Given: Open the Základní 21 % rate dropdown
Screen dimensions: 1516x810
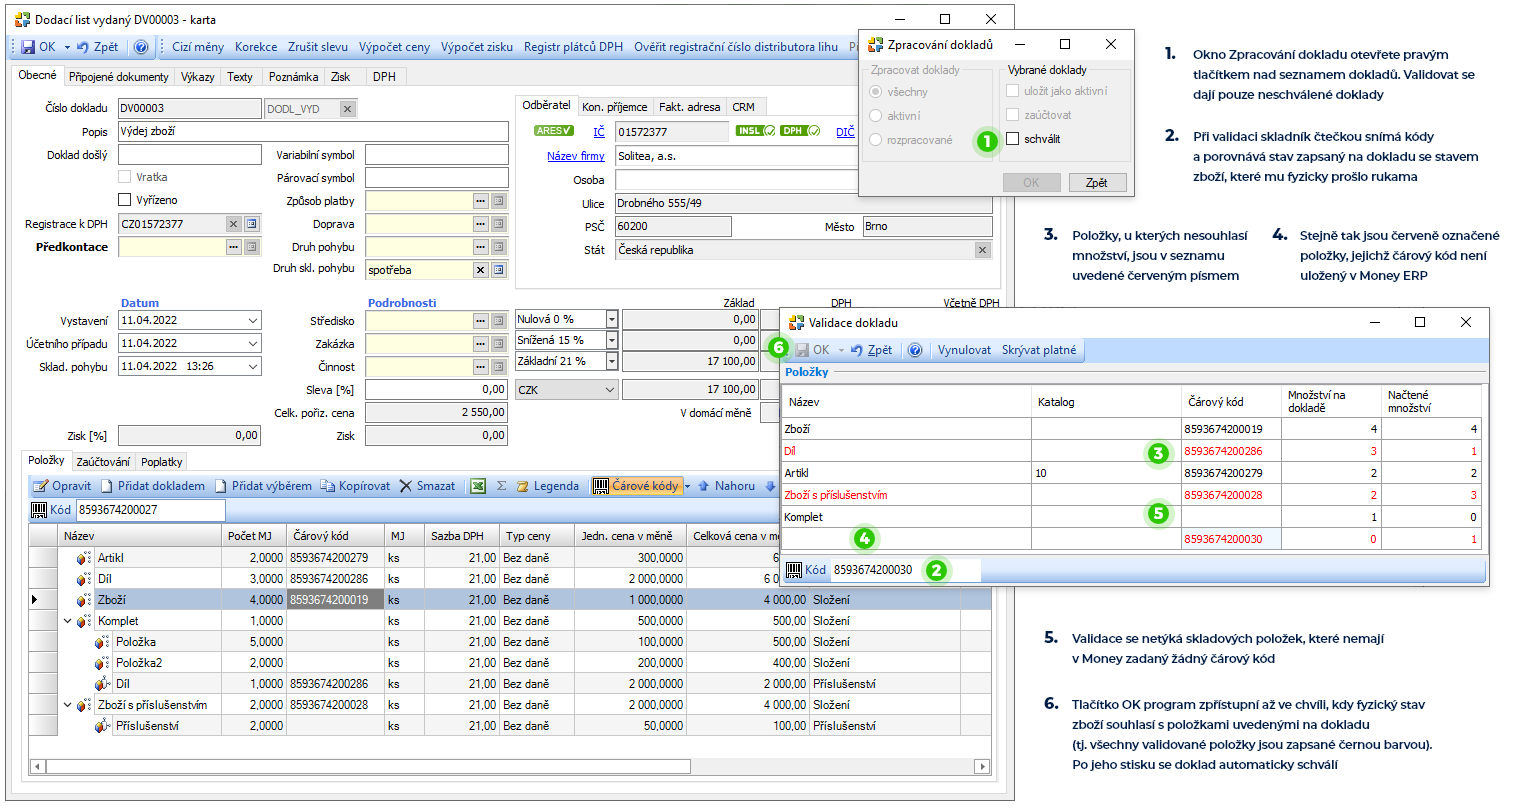Looking at the screenshot, I should pos(612,361).
